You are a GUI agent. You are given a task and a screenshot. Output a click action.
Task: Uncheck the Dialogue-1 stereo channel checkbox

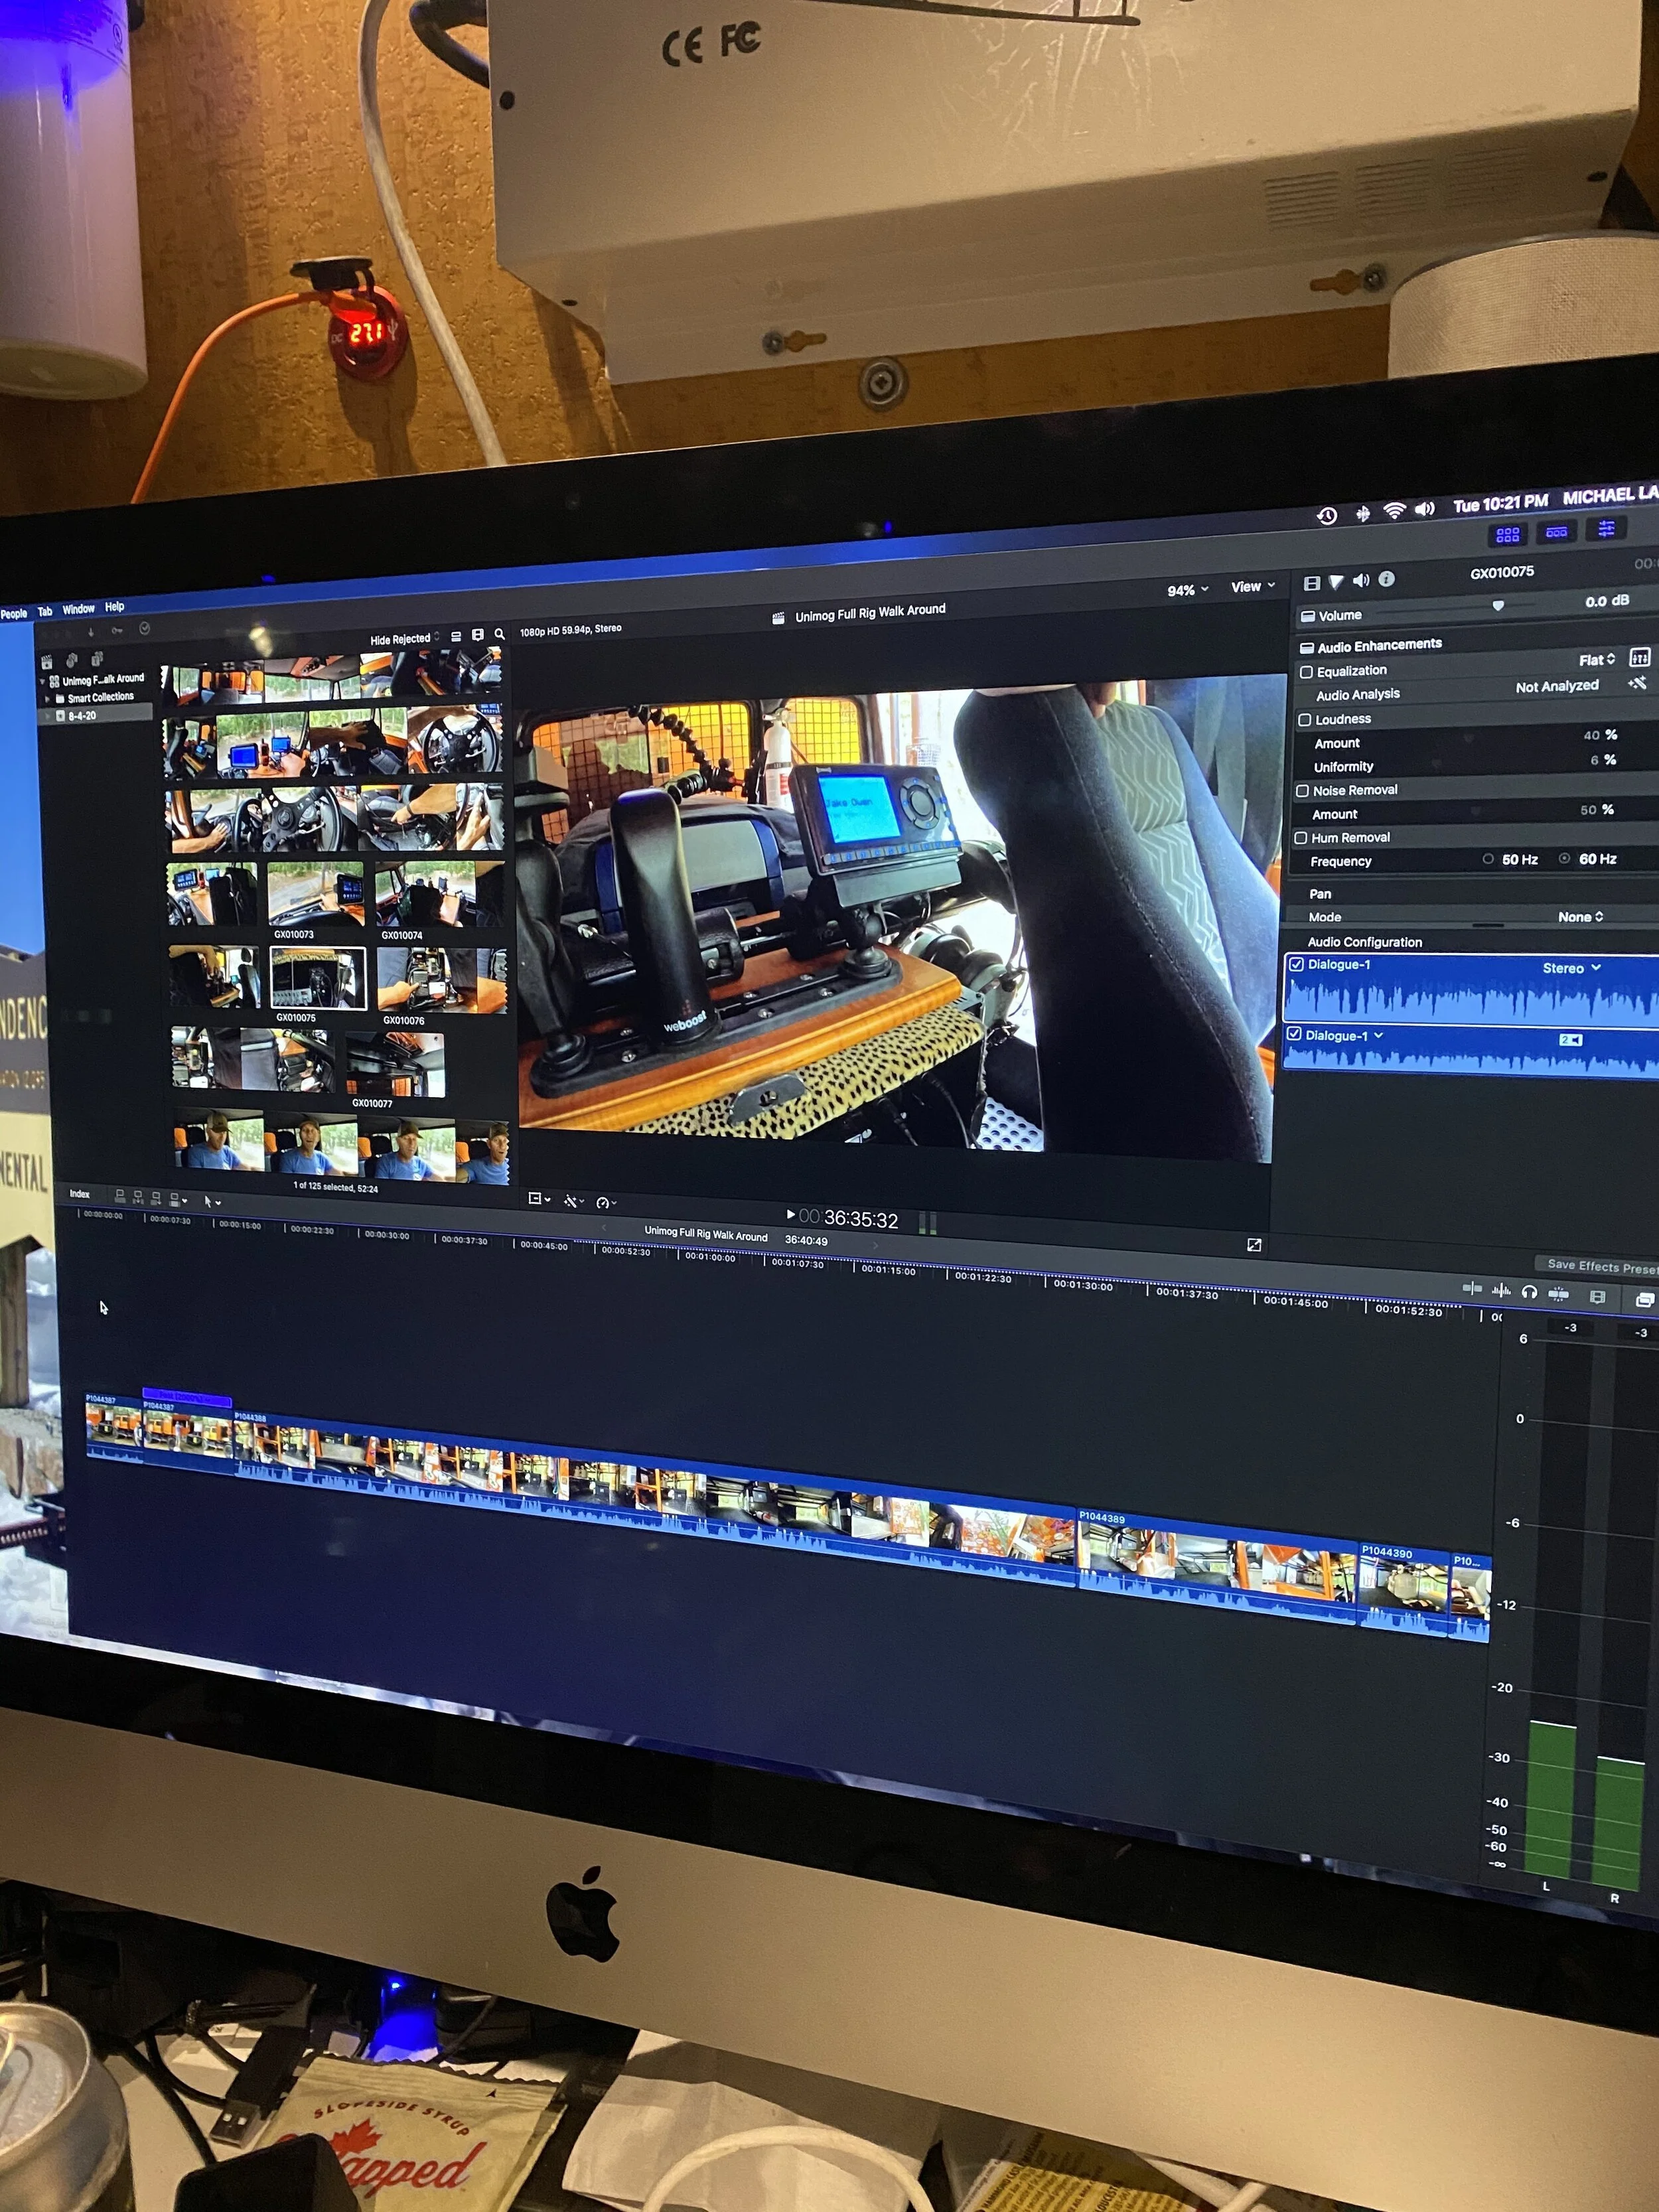(1296, 964)
